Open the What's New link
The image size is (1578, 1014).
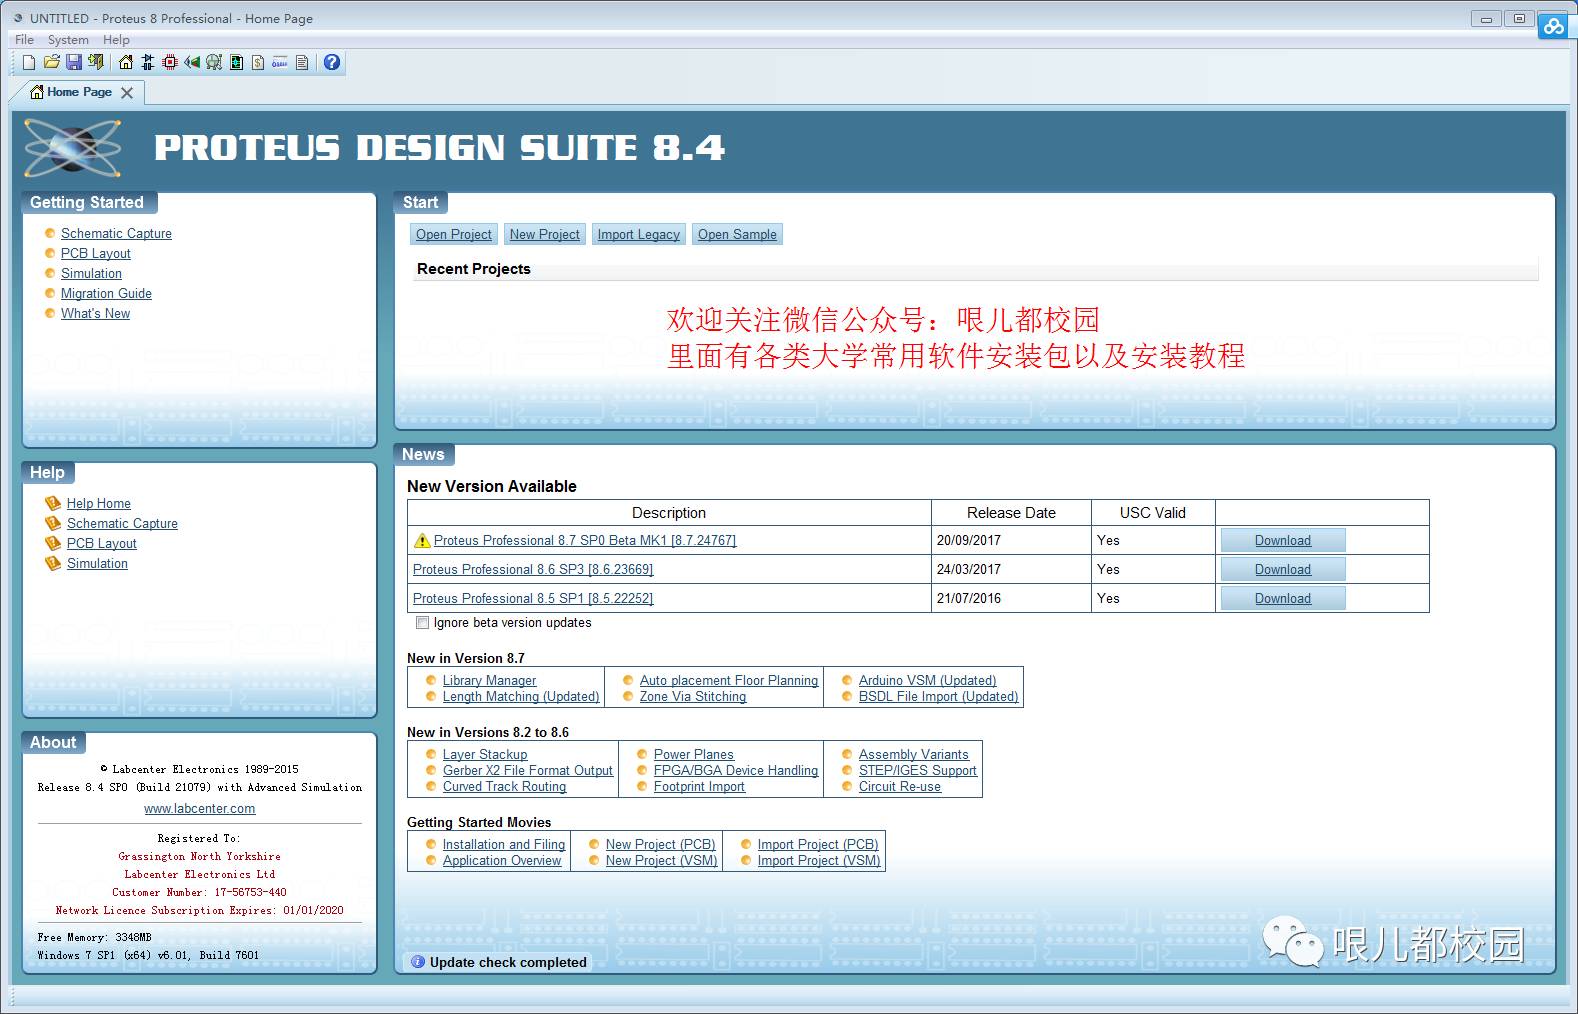95,313
